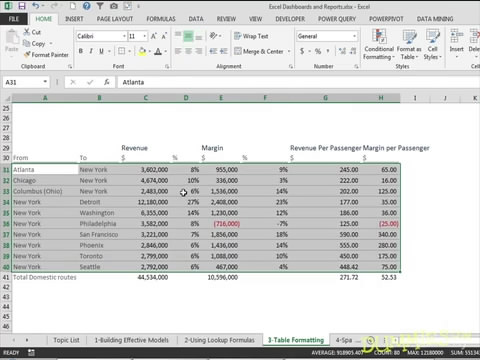This screenshot has width=480, height=360.
Task: Click the red Font Color A
Action: point(158,51)
